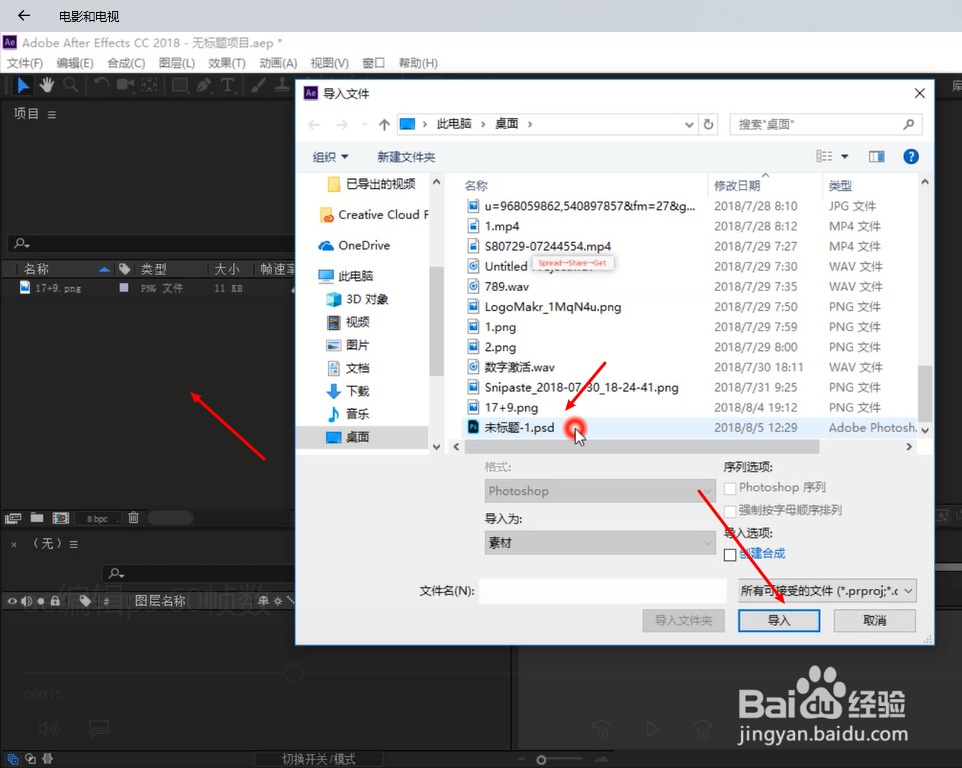Go up one folder in import dialog
Viewport: 962px width, 768px height.
384,125
